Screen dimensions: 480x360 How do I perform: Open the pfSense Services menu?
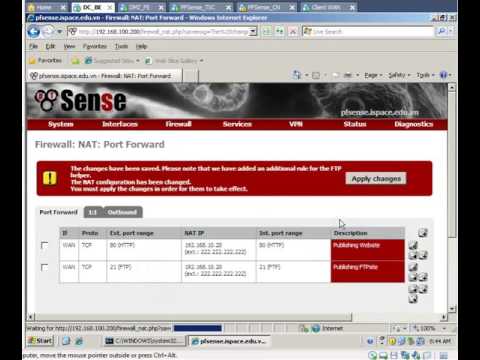pos(237,124)
